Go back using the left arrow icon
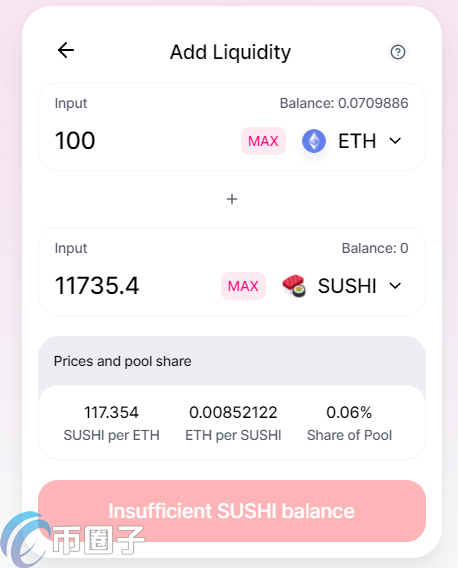 point(66,50)
